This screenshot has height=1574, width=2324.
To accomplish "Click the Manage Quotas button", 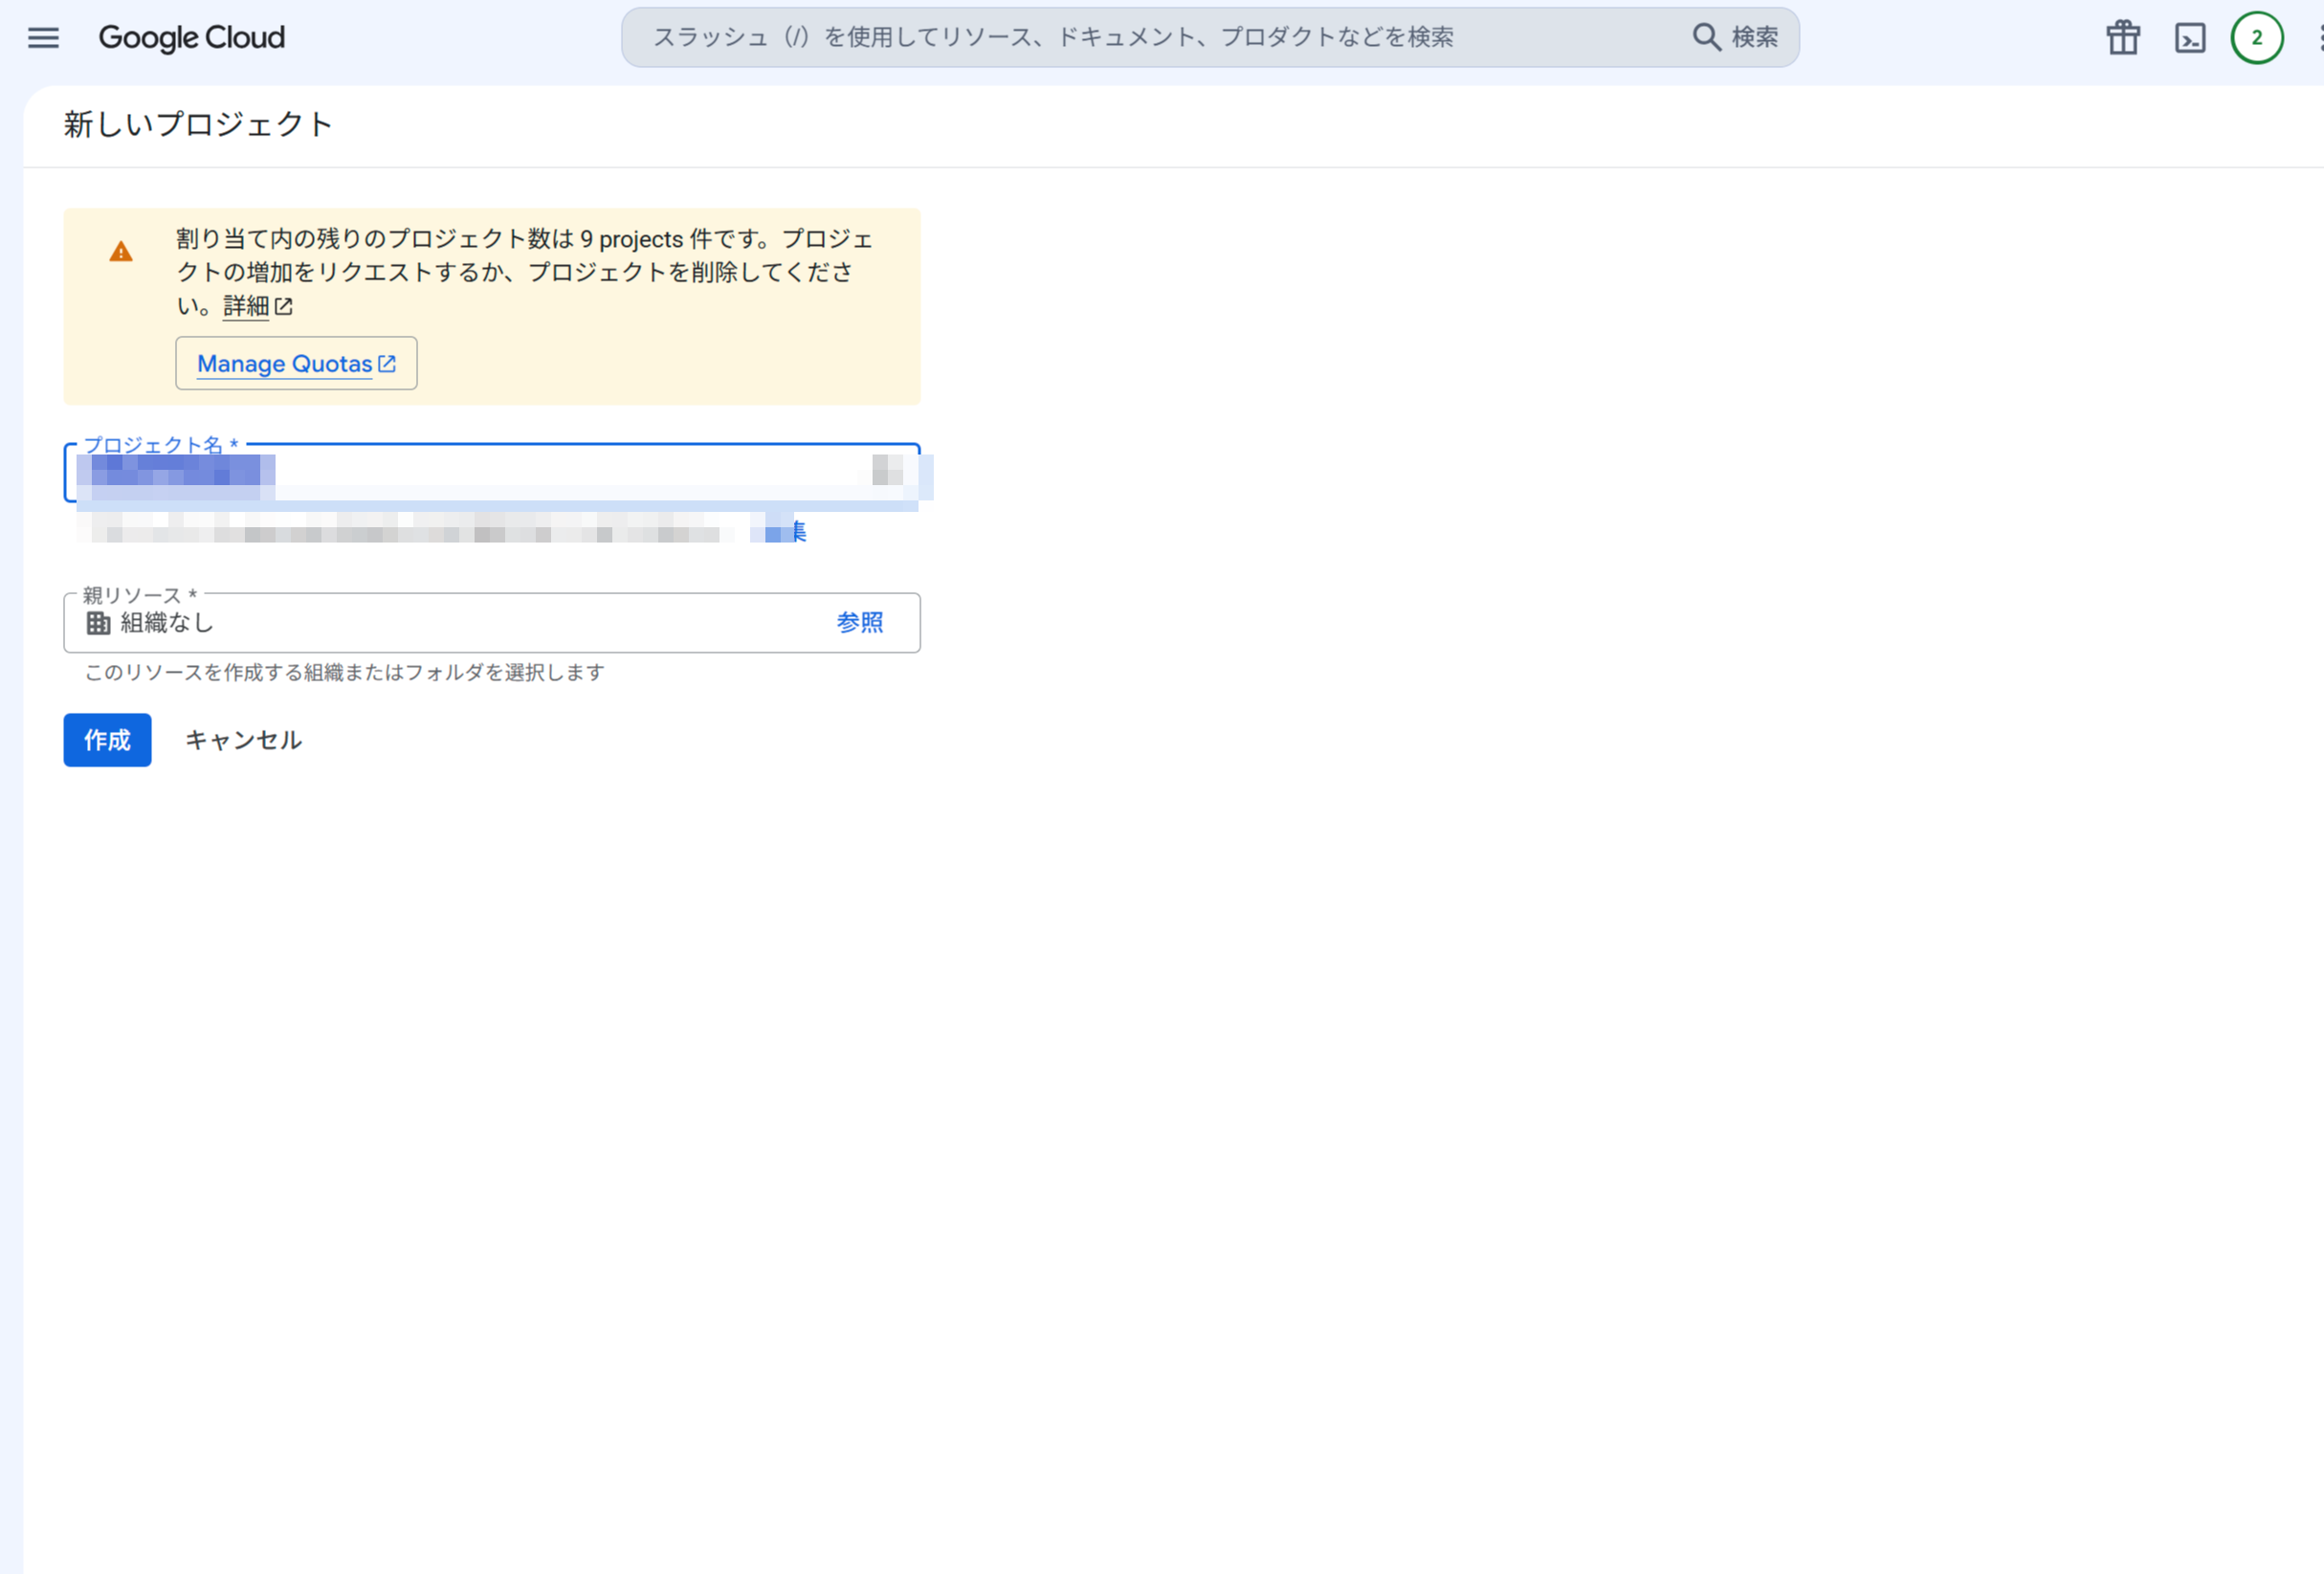I will click(296, 363).
